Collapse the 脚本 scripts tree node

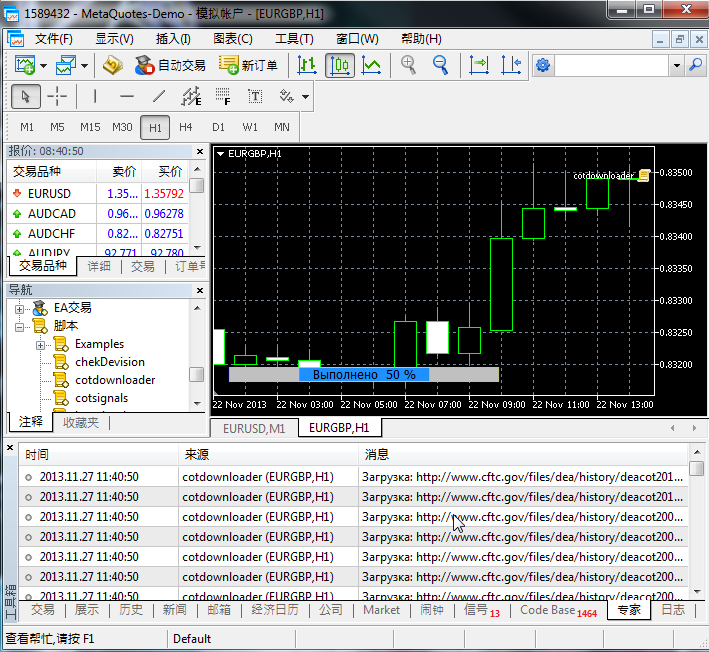pos(19,326)
